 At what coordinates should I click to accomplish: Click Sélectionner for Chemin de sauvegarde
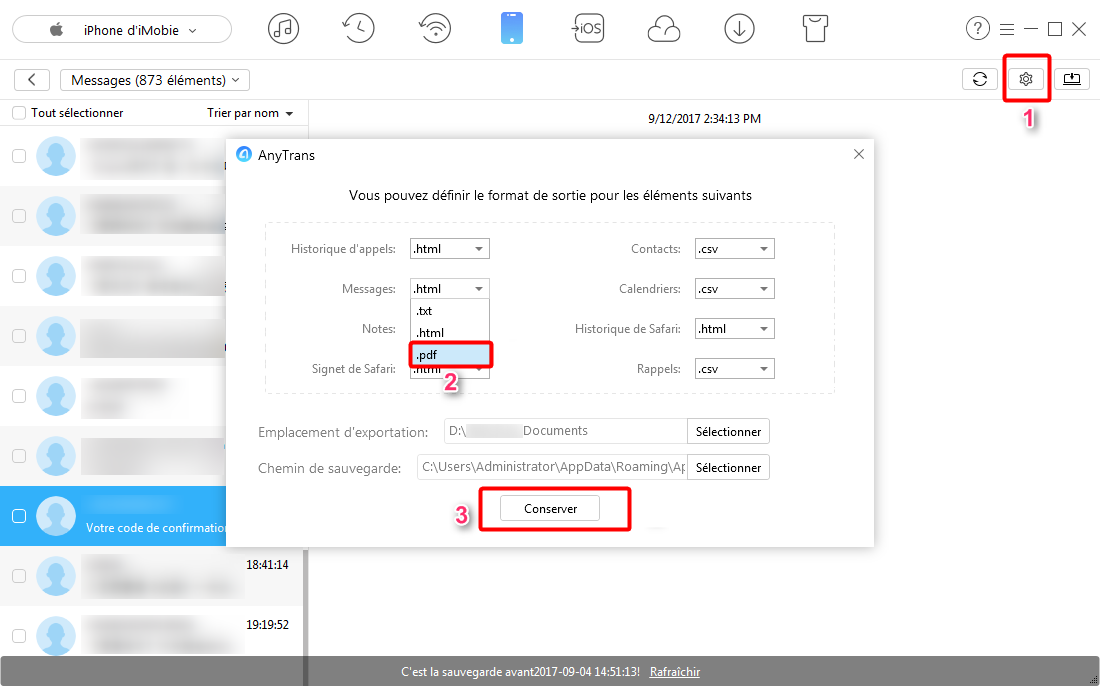click(x=728, y=467)
